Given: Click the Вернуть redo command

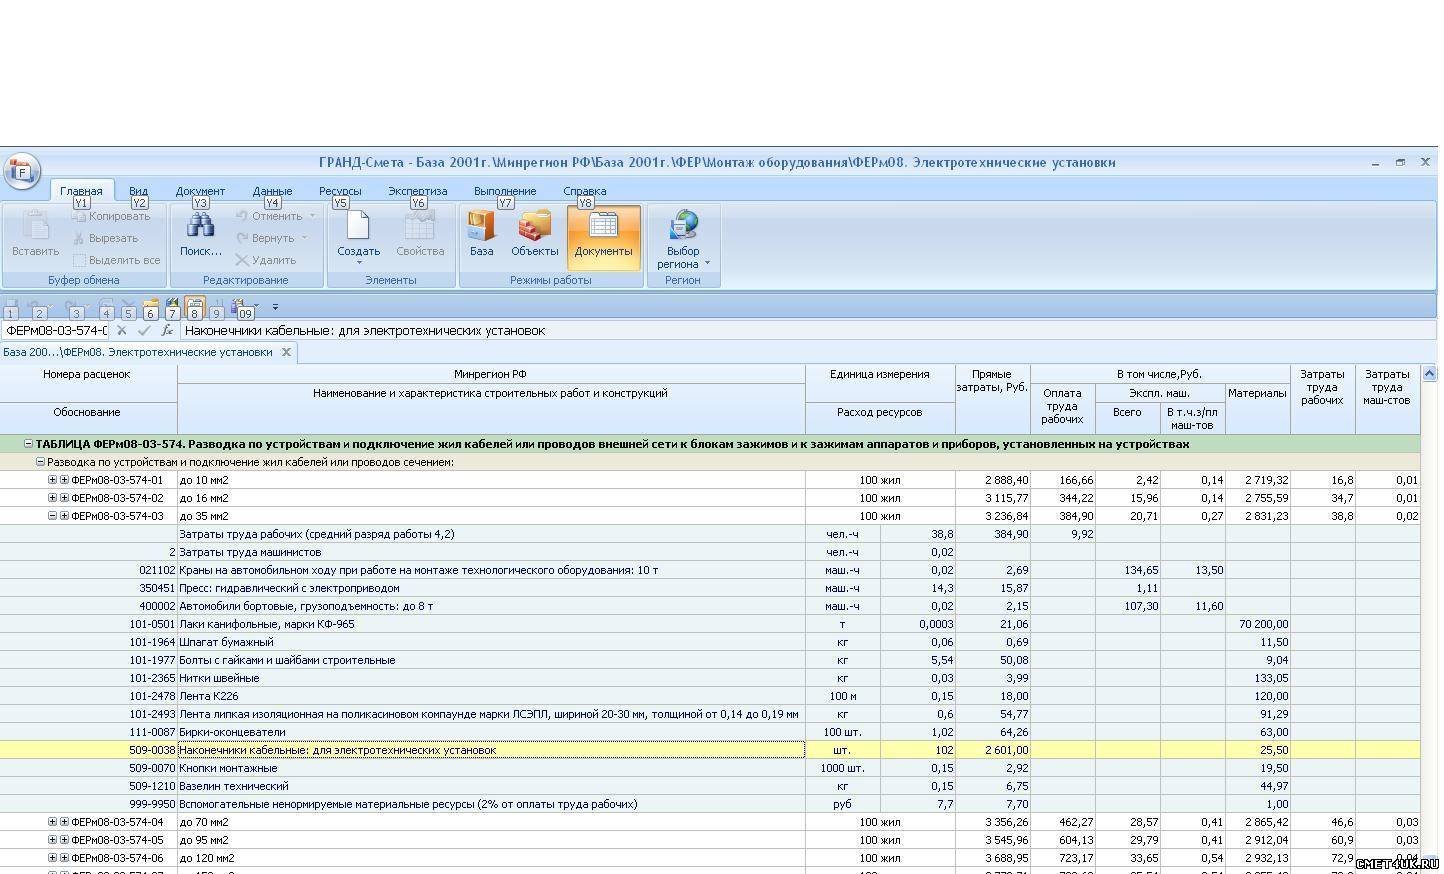Looking at the screenshot, I should pos(266,238).
